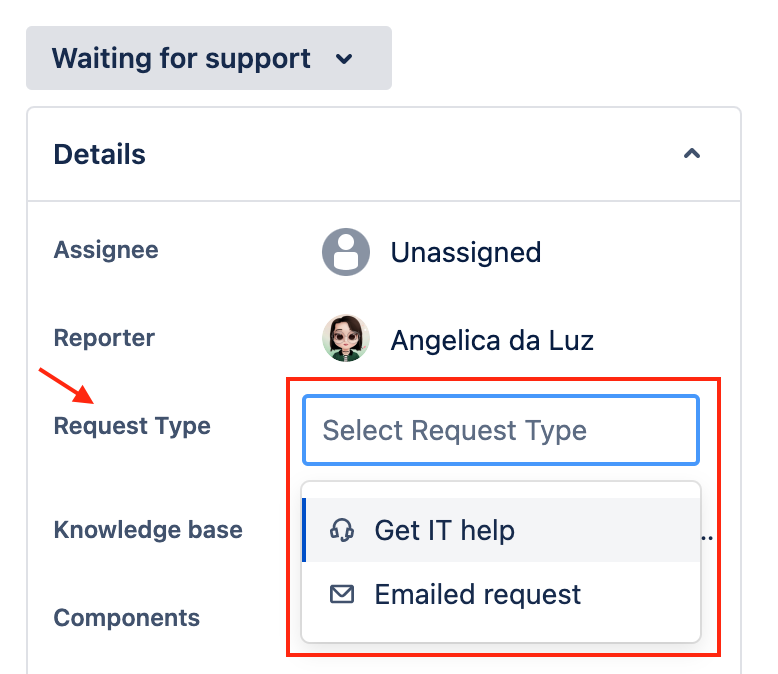Collapse the Details panel using its chevron
Viewport: 778px width, 674px height.
coord(691,154)
